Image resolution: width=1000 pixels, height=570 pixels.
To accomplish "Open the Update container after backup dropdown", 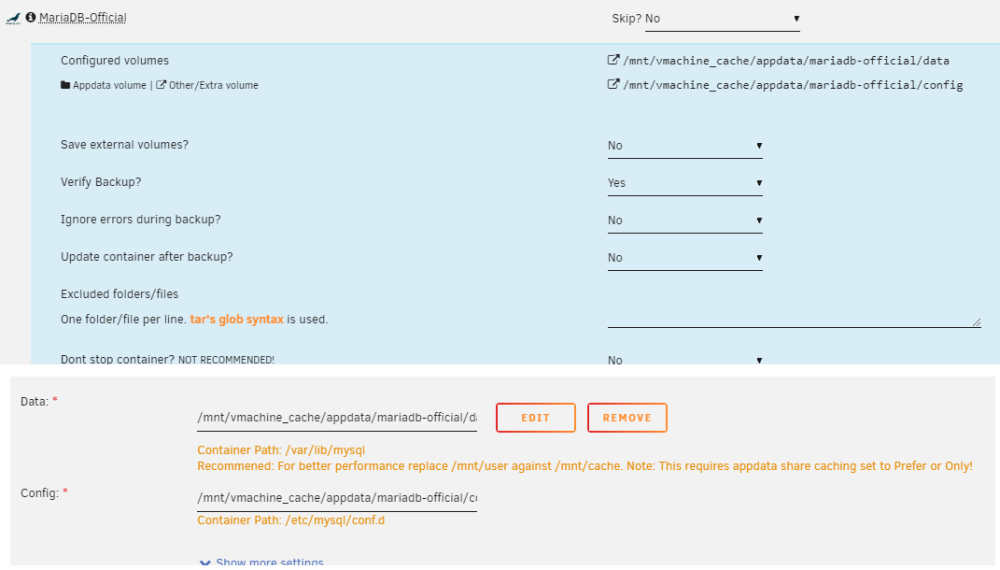I will click(685, 258).
